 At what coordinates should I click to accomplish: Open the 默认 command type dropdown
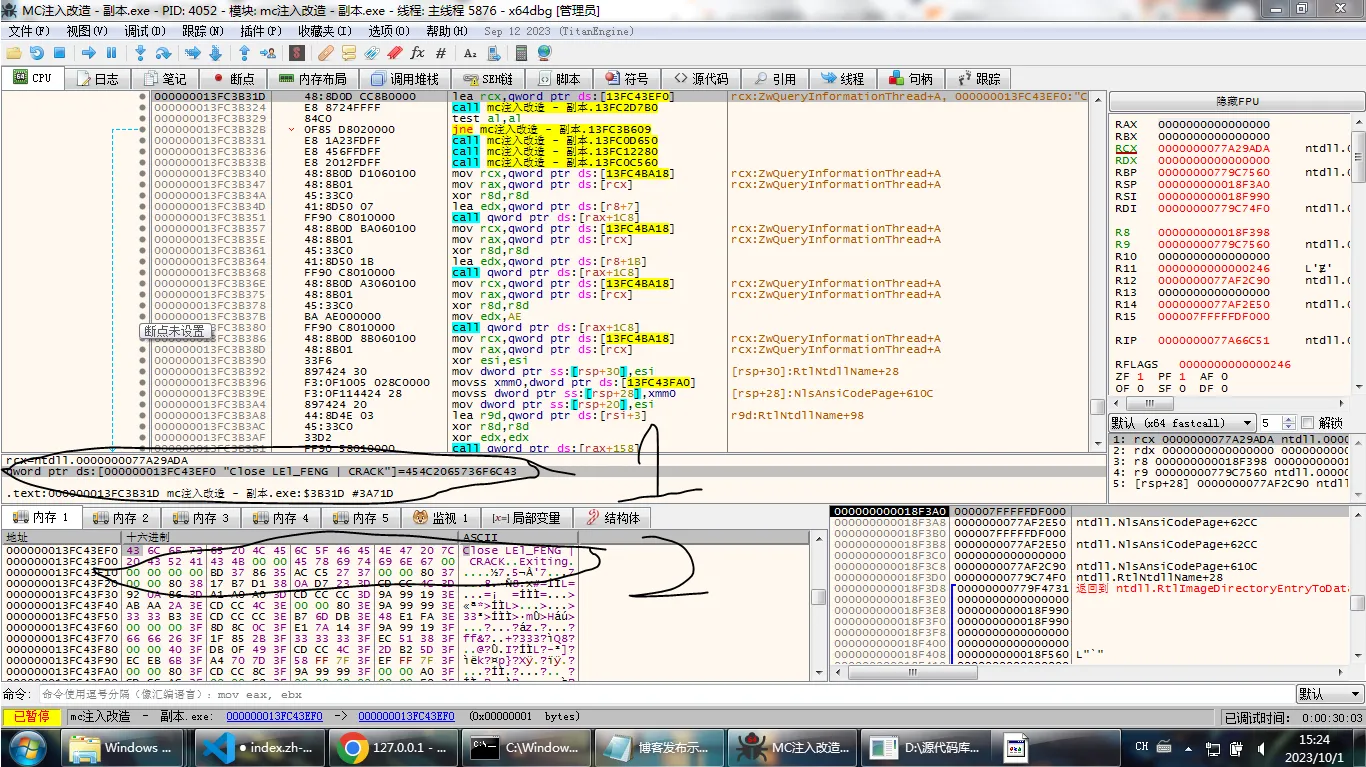click(1327, 694)
